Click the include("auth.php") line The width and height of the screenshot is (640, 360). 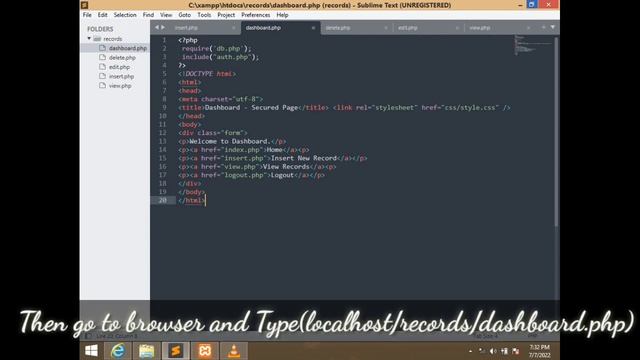pyautogui.click(x=220, y=57)
